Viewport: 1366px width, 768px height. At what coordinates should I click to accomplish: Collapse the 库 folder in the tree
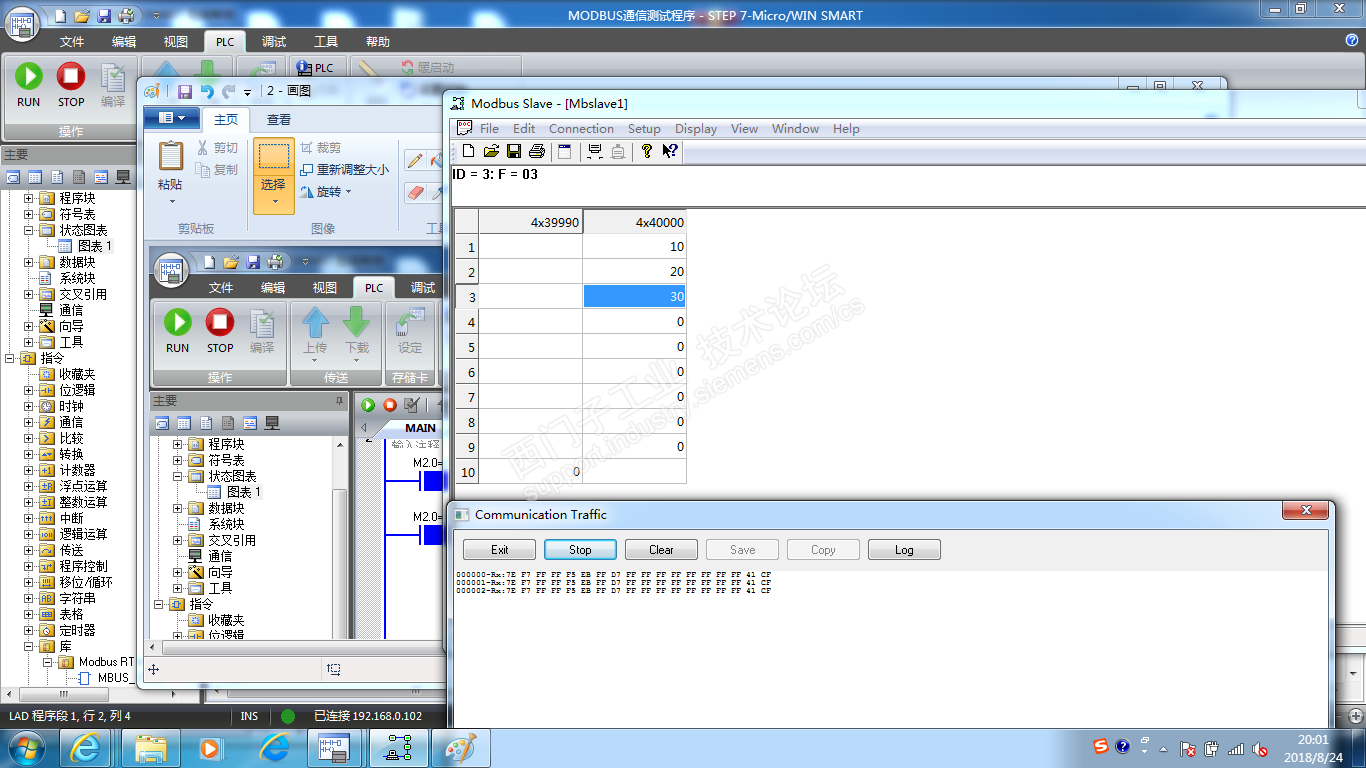pyautogui.click(x=29, y=646)
